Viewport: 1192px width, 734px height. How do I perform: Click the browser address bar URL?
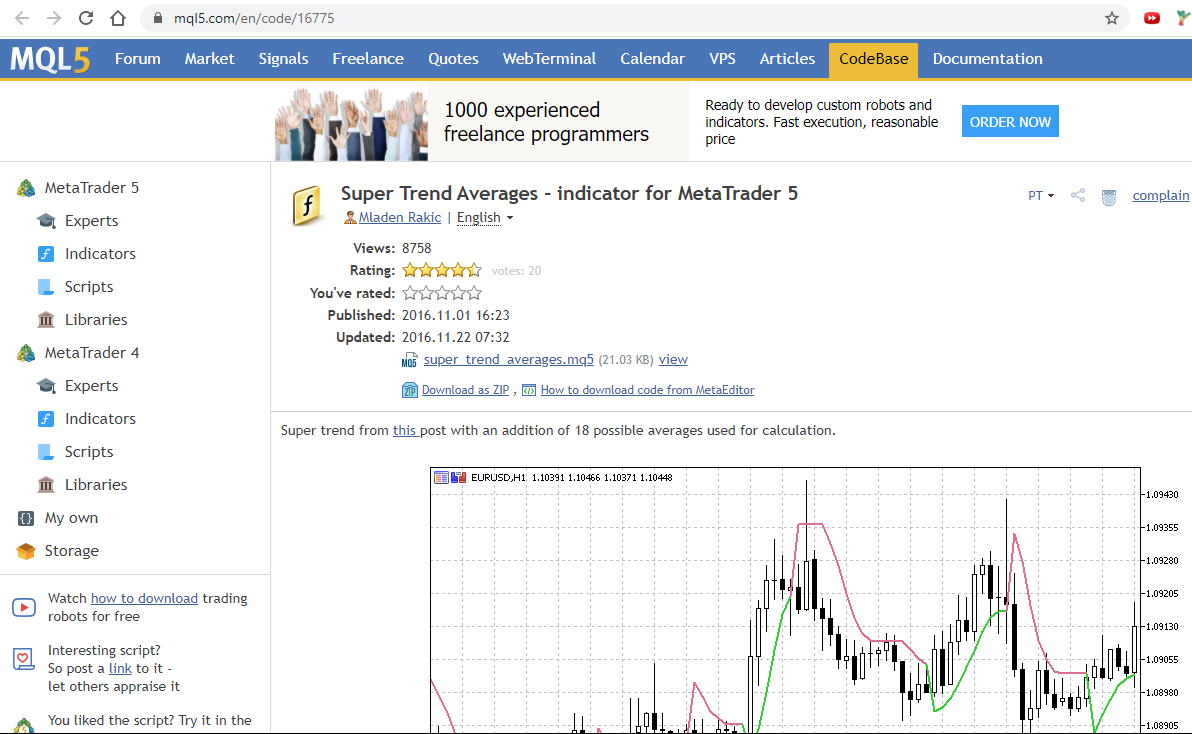(254, 18)
